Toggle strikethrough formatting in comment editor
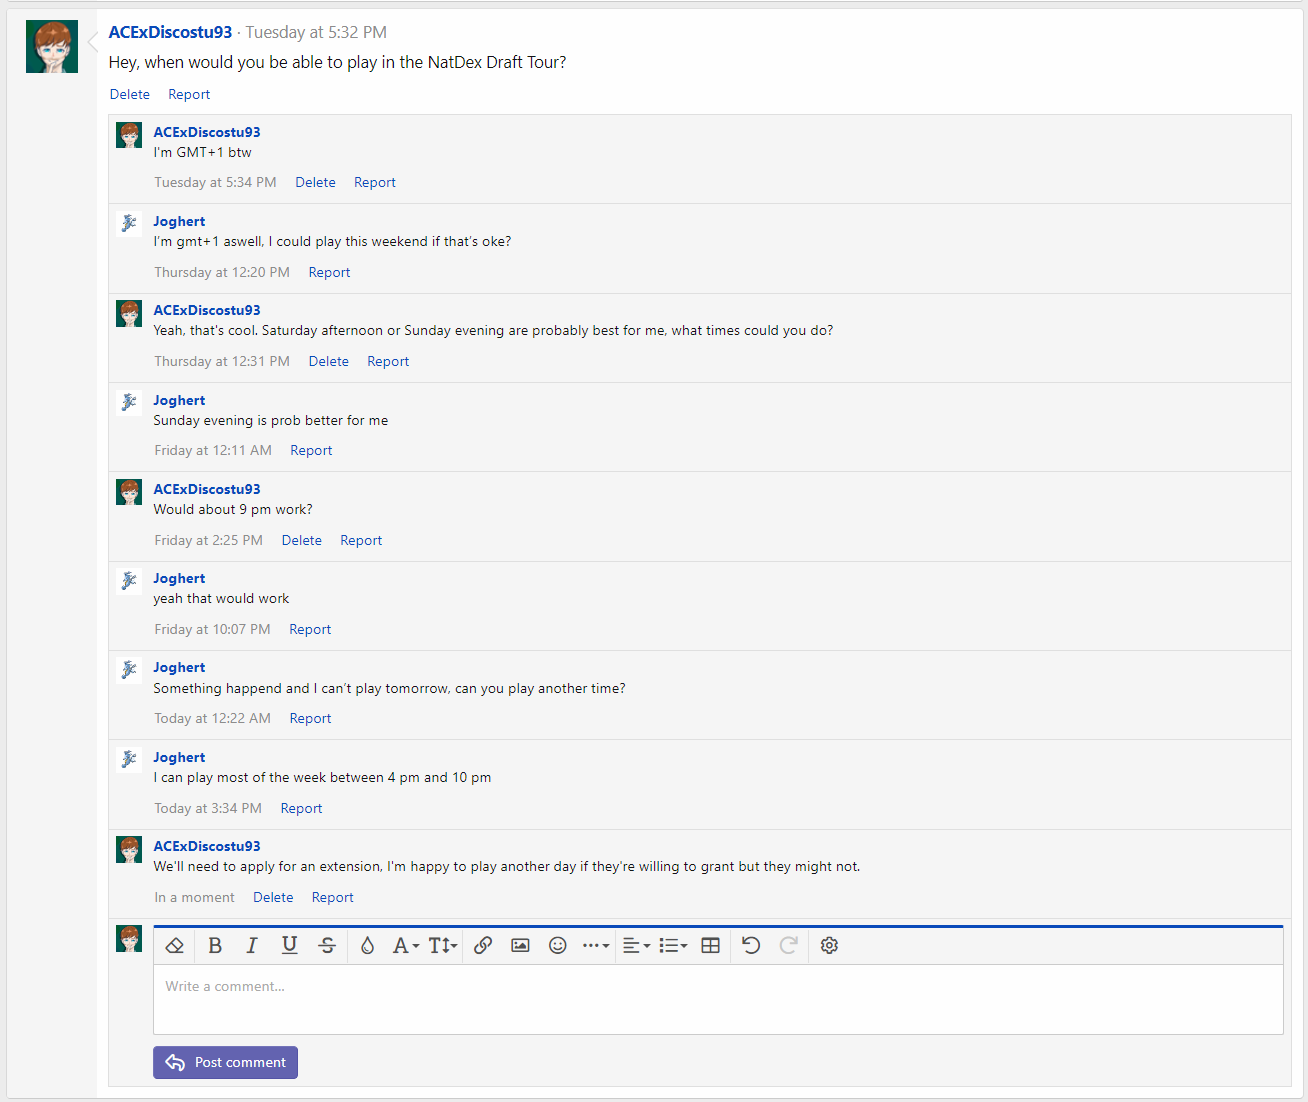Image resolution: width=1308 pixels, height=1102 pixels. (327, 946)
